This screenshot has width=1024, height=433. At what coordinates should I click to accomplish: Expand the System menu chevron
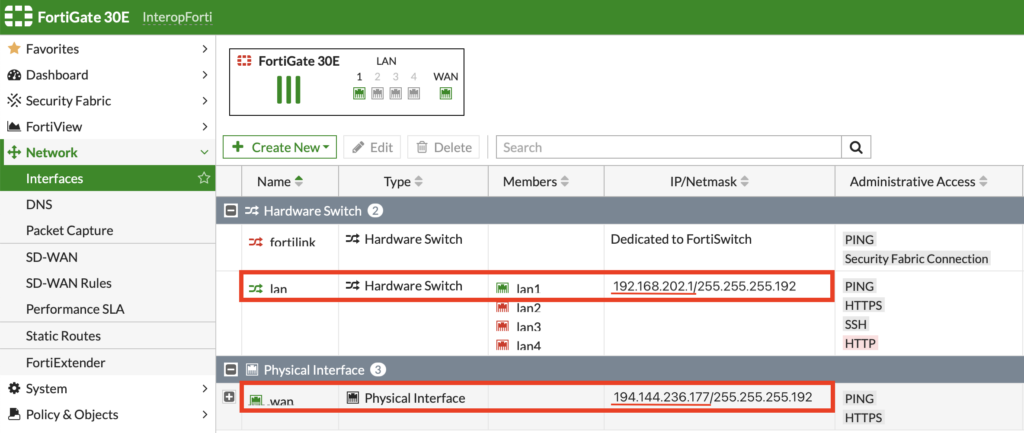[x=204, y=389]
